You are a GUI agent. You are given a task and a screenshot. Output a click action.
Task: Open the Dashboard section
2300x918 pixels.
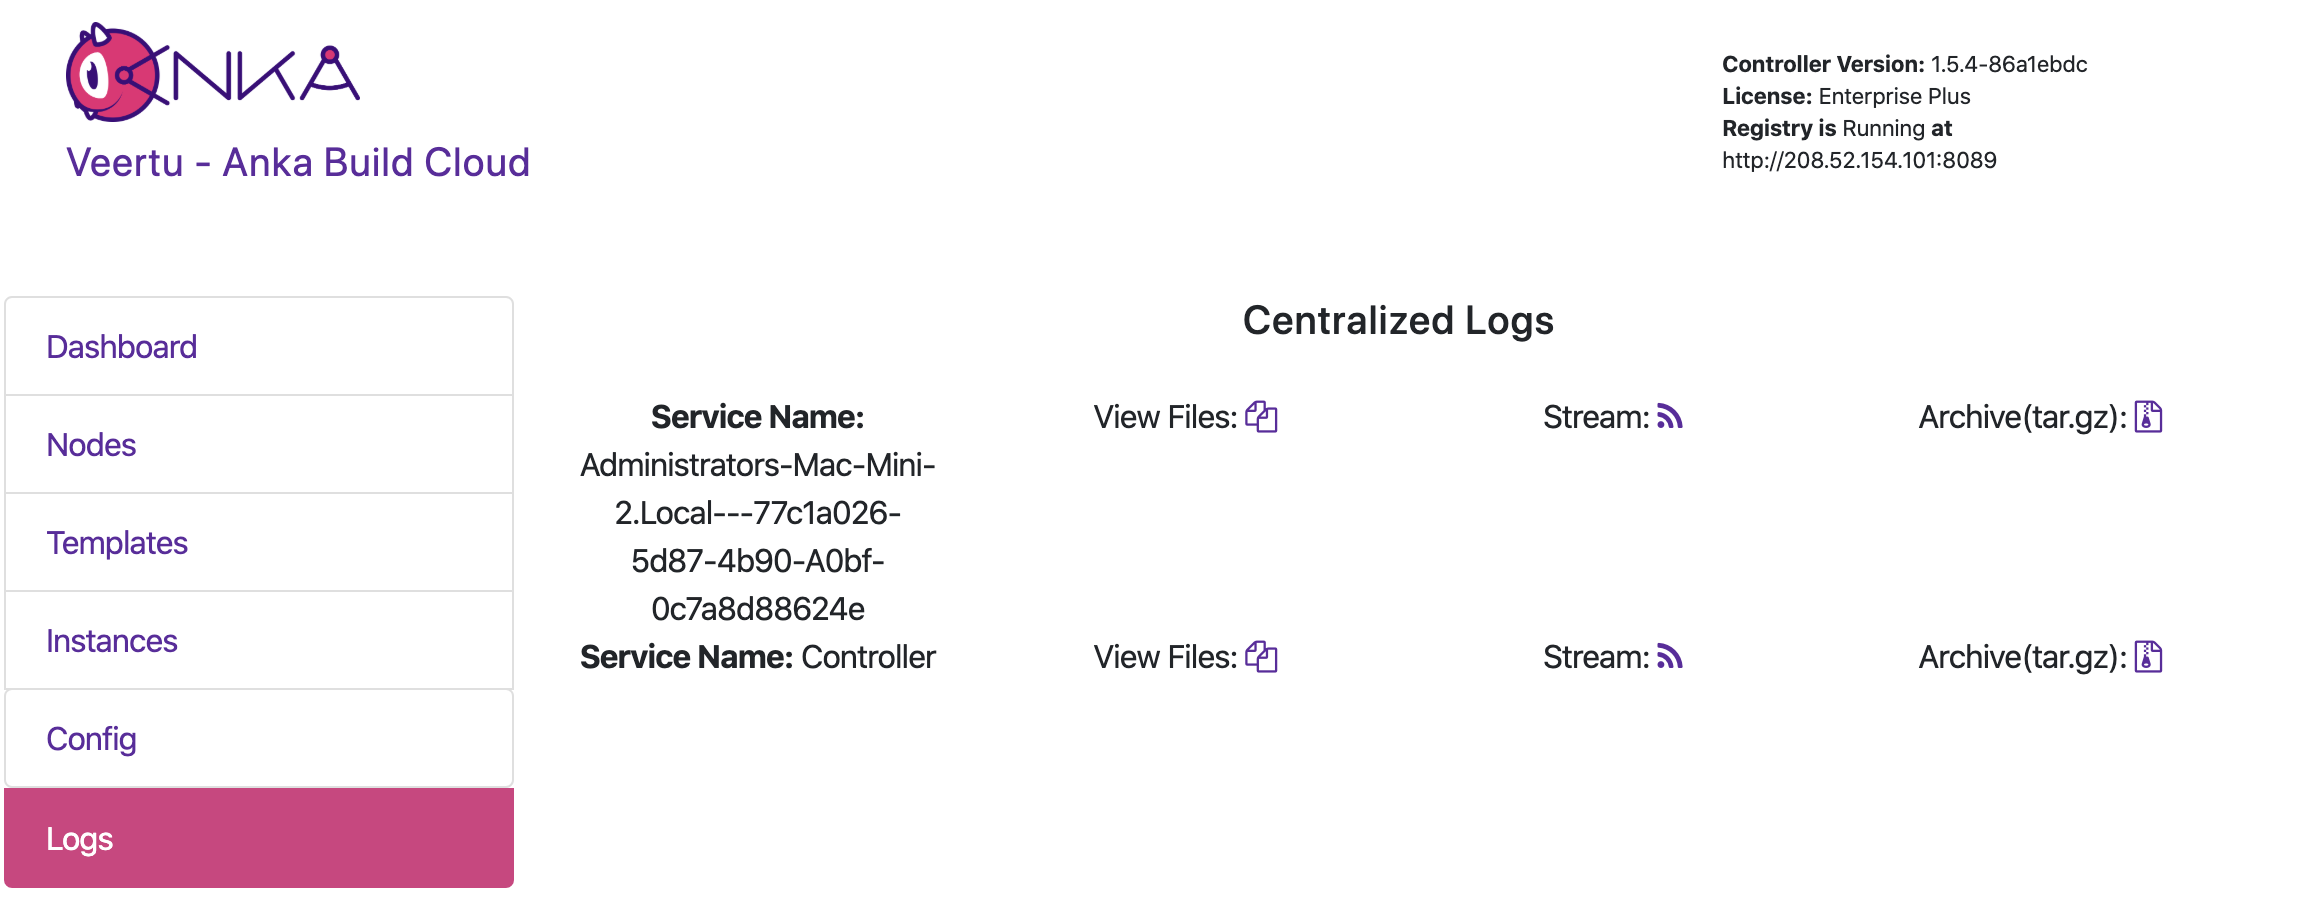121,346
